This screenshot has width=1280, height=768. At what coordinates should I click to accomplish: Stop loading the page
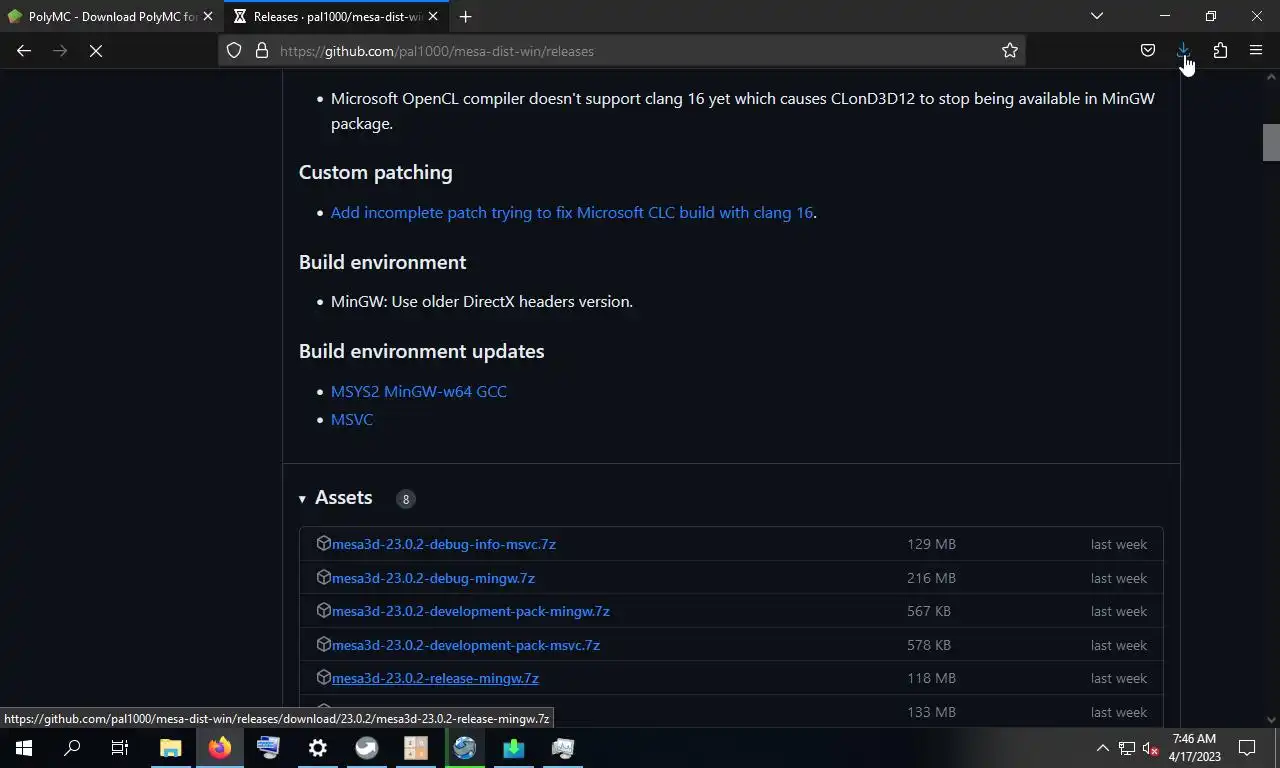[96, 51]
